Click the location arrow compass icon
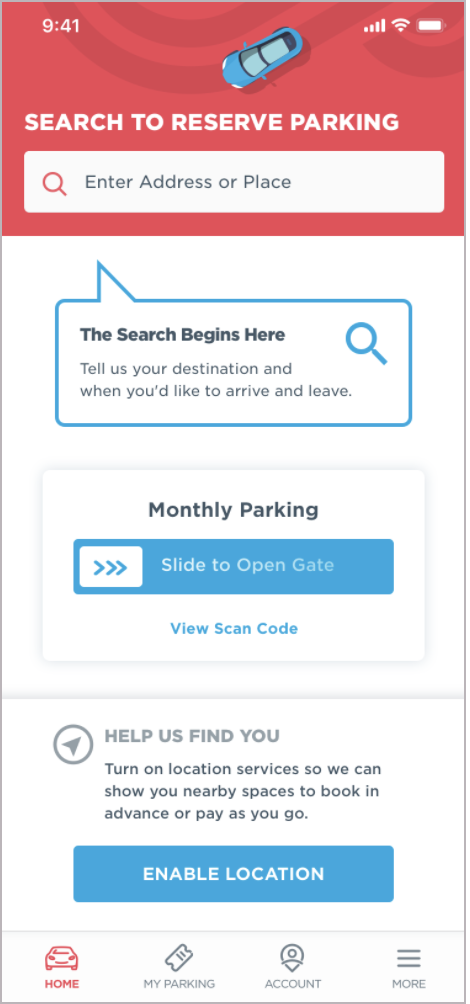Screen dimensions: 470x1004 tap(73, 745)
